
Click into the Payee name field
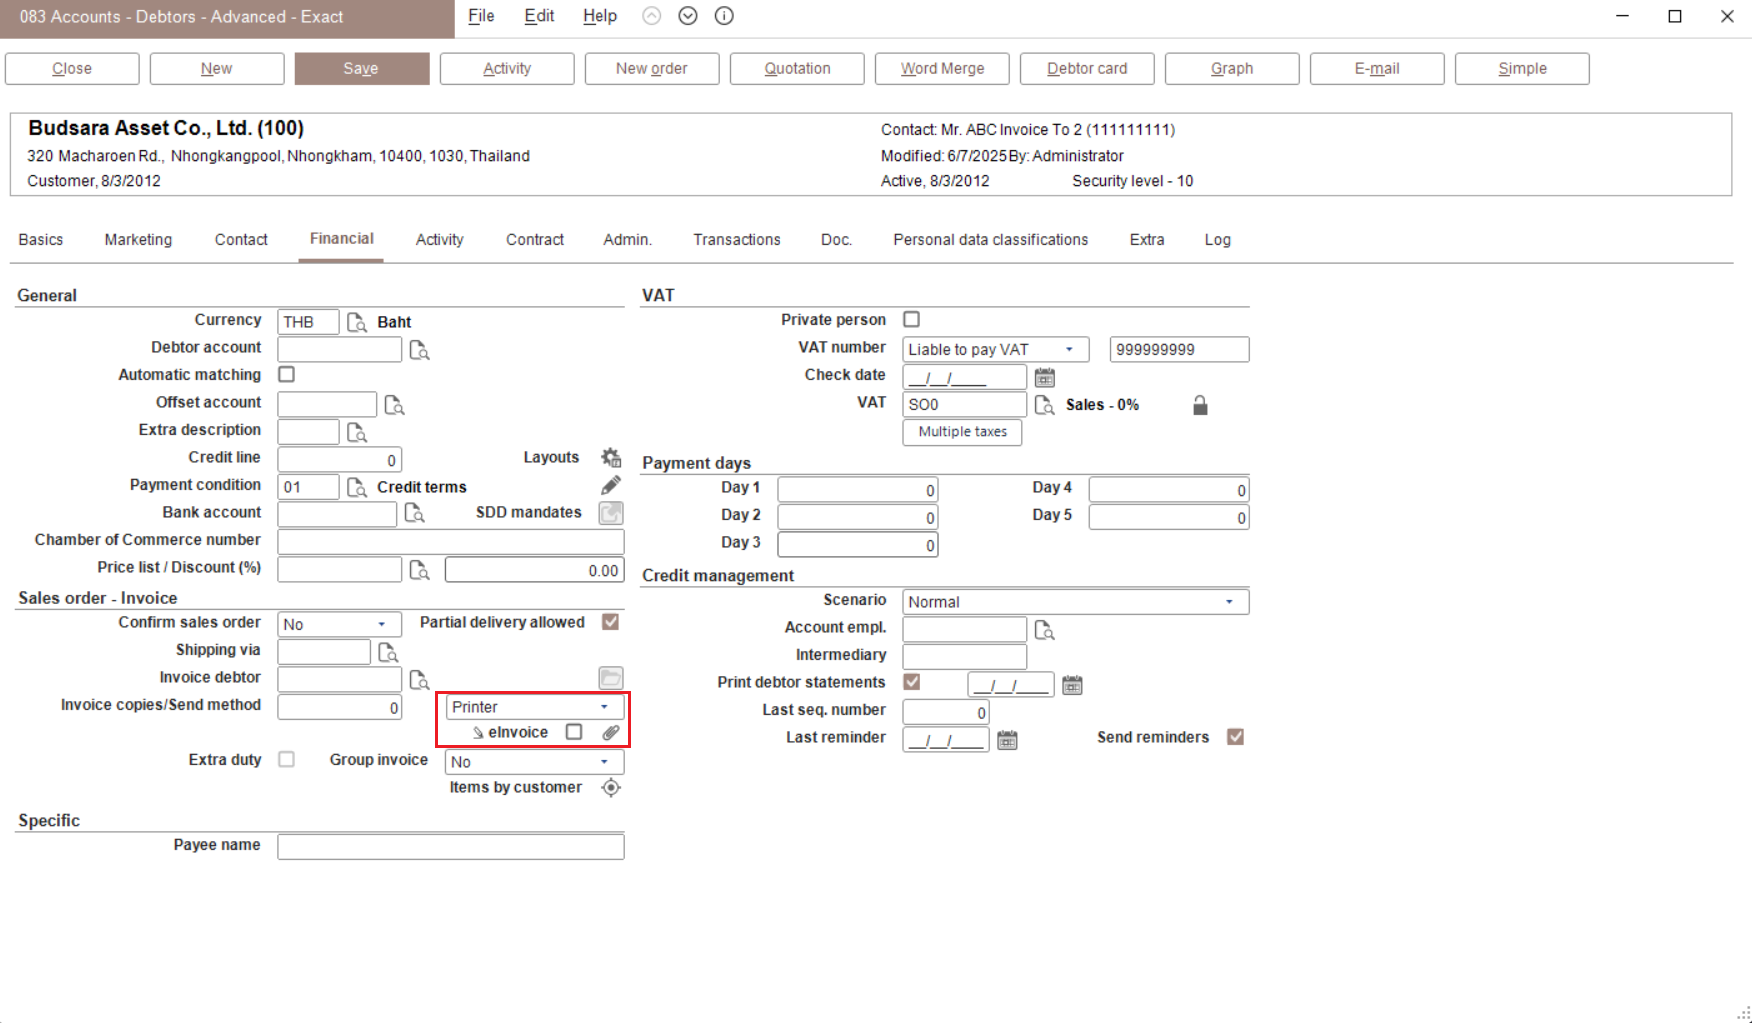[x=450, y=847]
